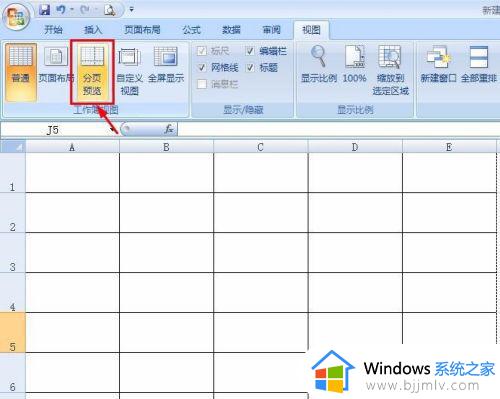This screenshot has height=399, width=500.
Task: Select column C header
Action: click(261, 147)
